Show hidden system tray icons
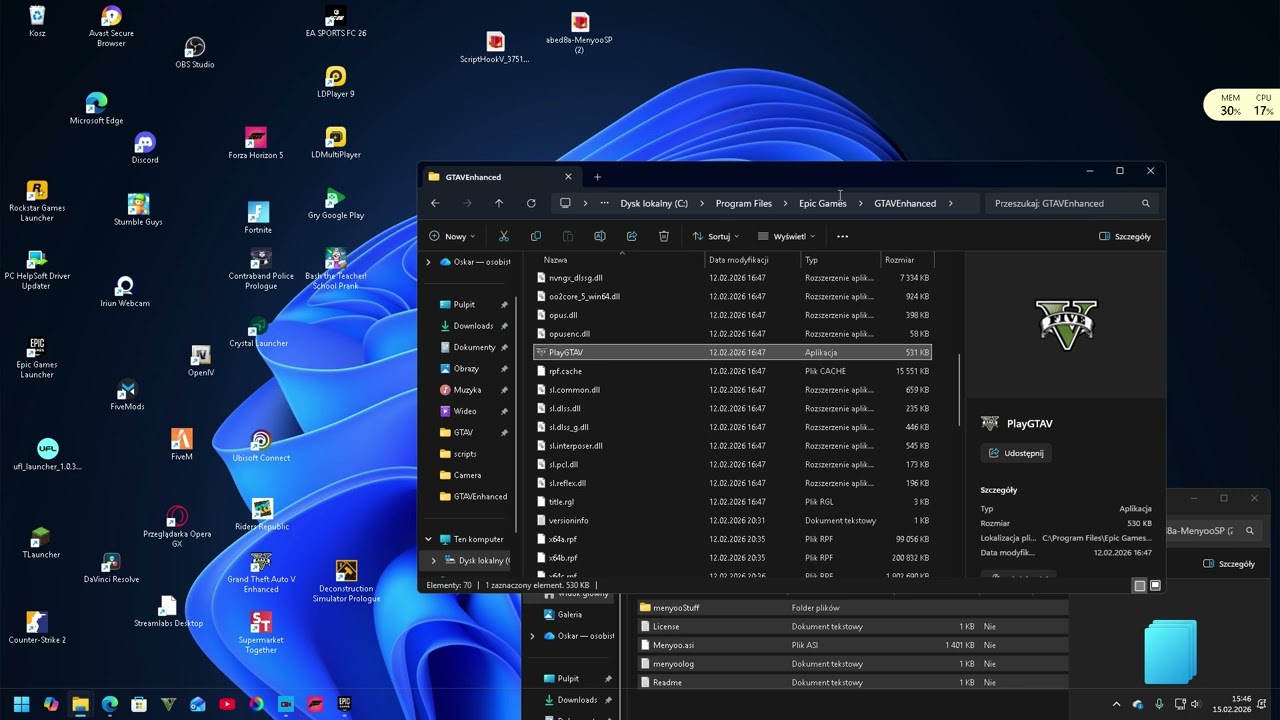 tap(1117, 704)
